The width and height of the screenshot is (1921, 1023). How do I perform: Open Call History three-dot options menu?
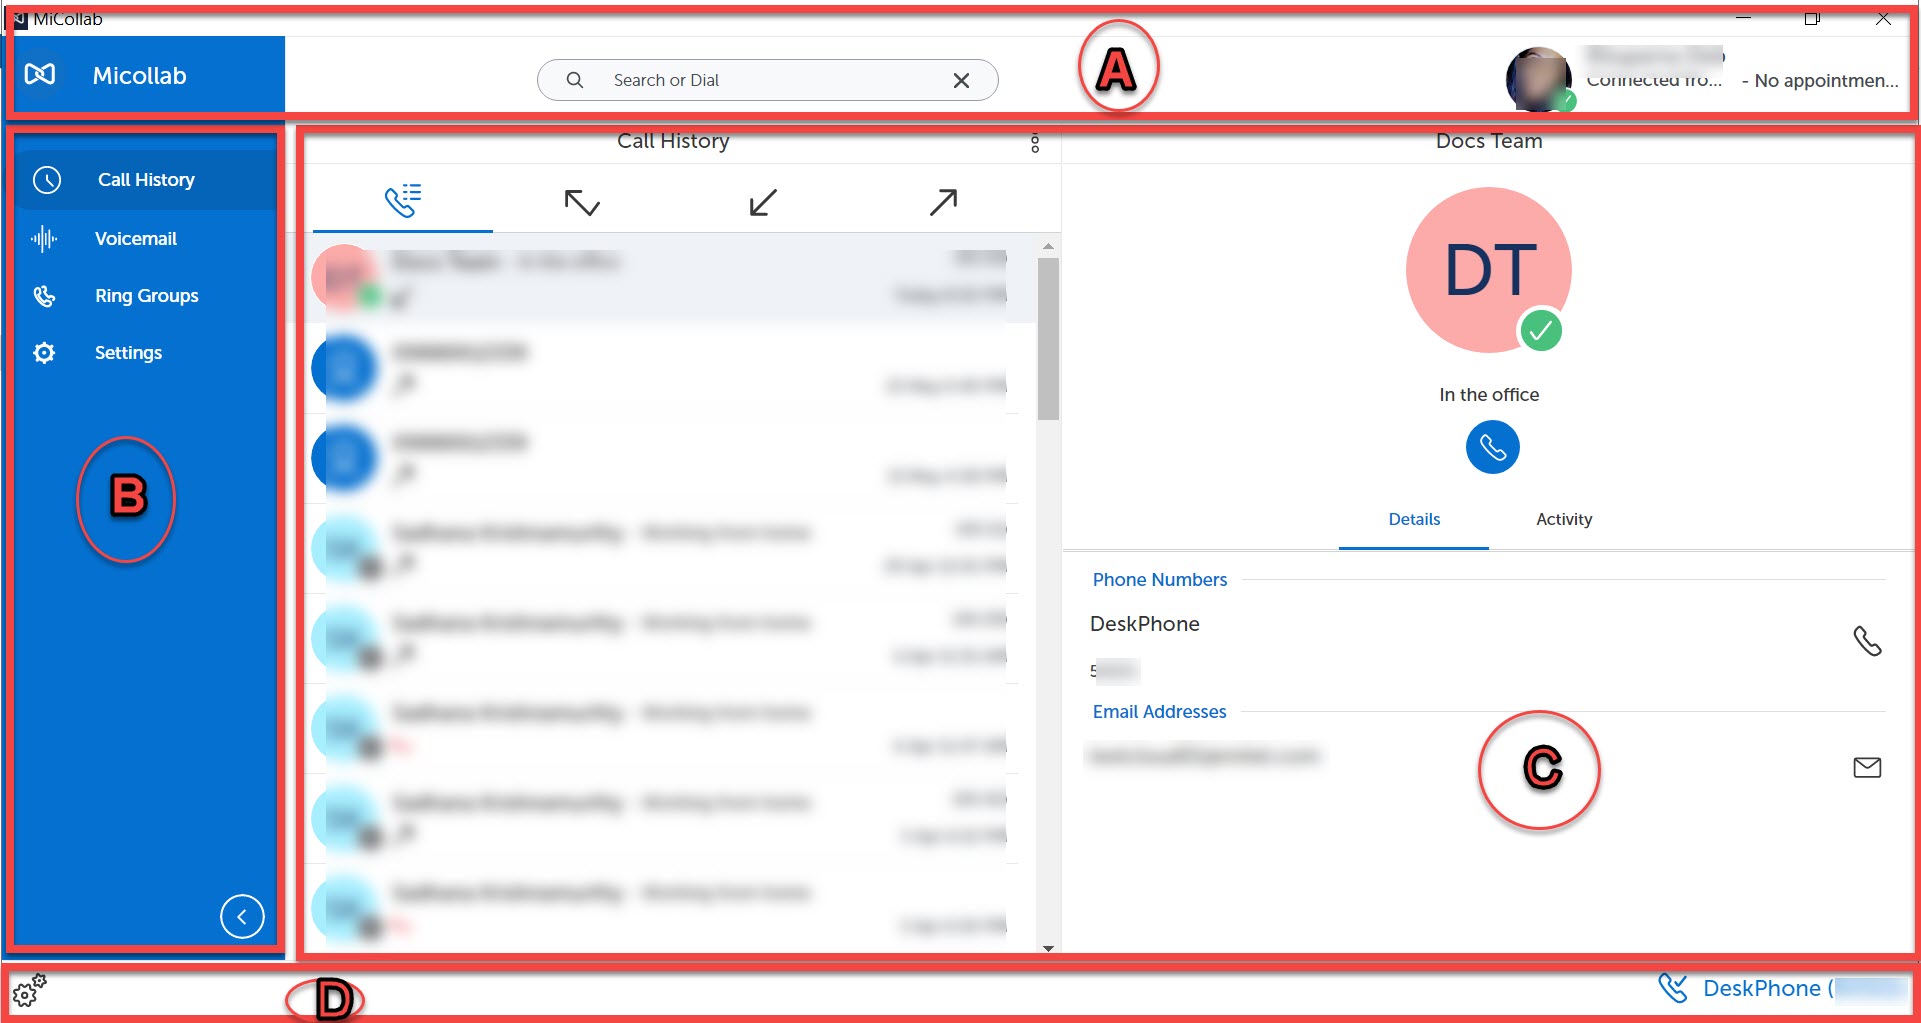click(1035, 144)
